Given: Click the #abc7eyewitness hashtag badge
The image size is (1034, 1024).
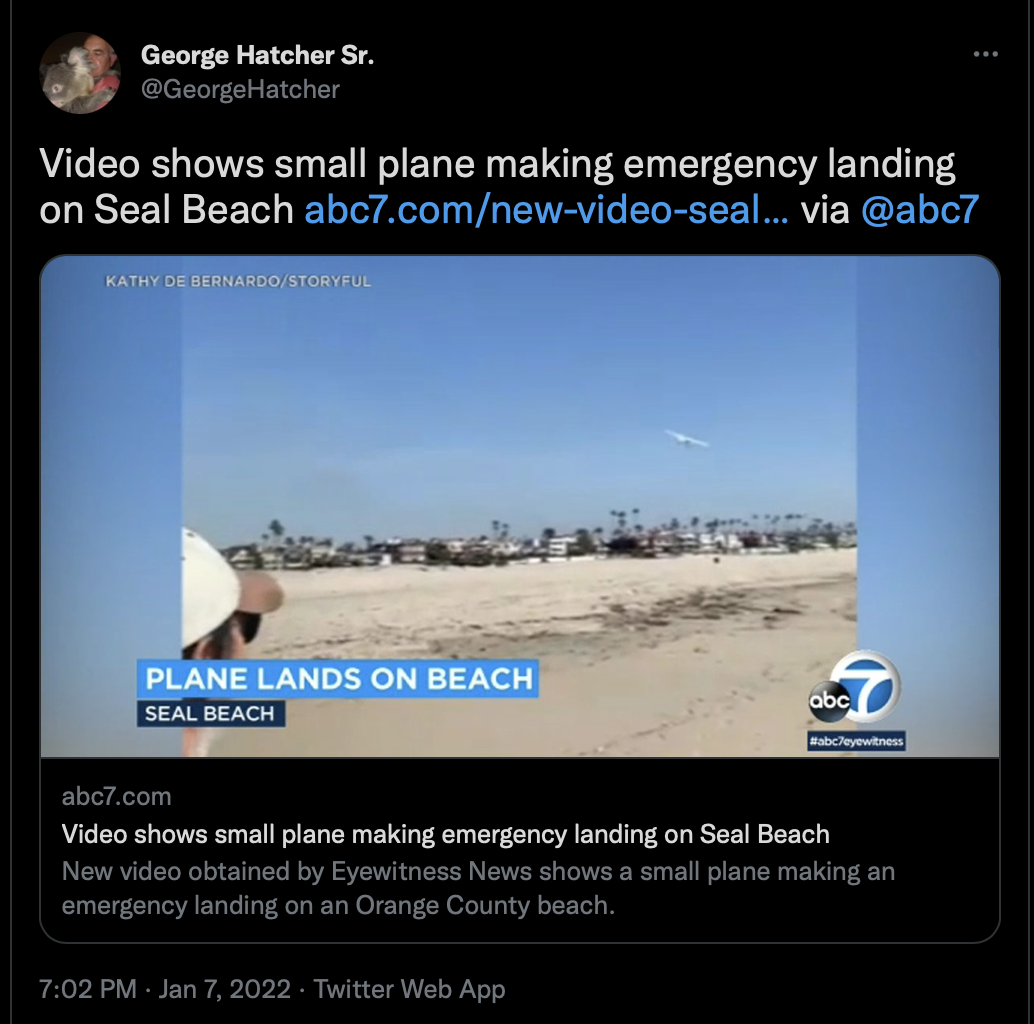Looking at the screenshot, I should coord(856,741).
